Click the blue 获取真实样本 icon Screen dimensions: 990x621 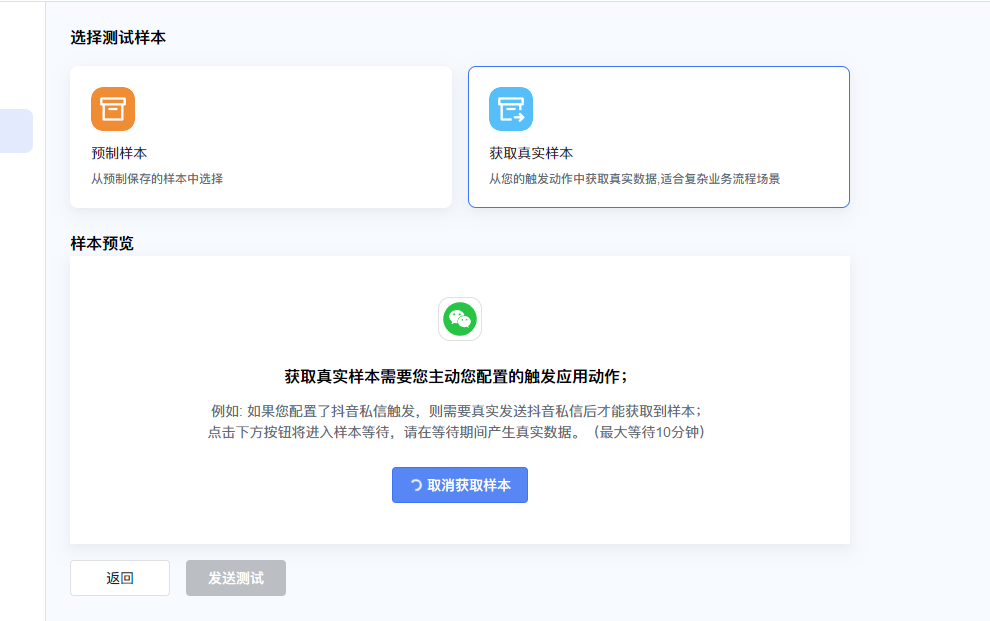coord(511,109)
